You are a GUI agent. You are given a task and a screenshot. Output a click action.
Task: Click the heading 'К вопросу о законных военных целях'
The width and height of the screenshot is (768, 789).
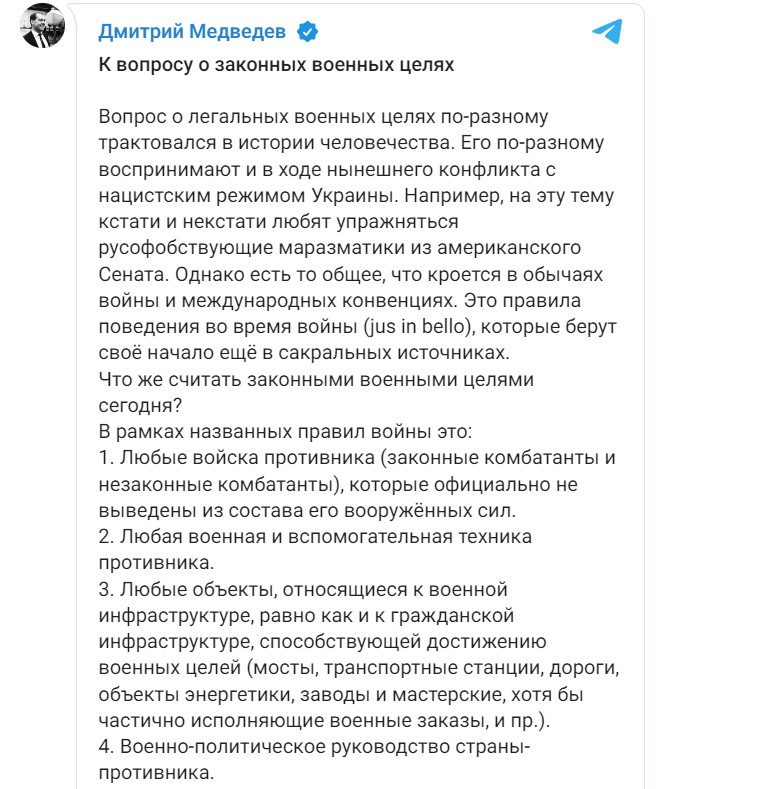[277, 66]
